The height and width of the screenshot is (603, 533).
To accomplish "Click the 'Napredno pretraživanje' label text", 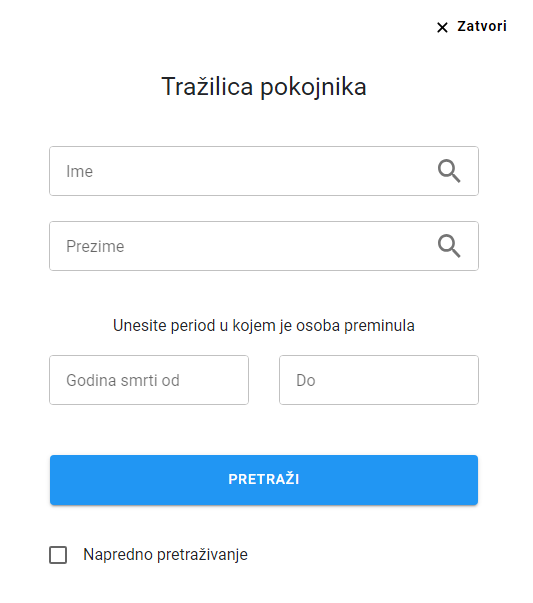I will [x=165, y=555].
